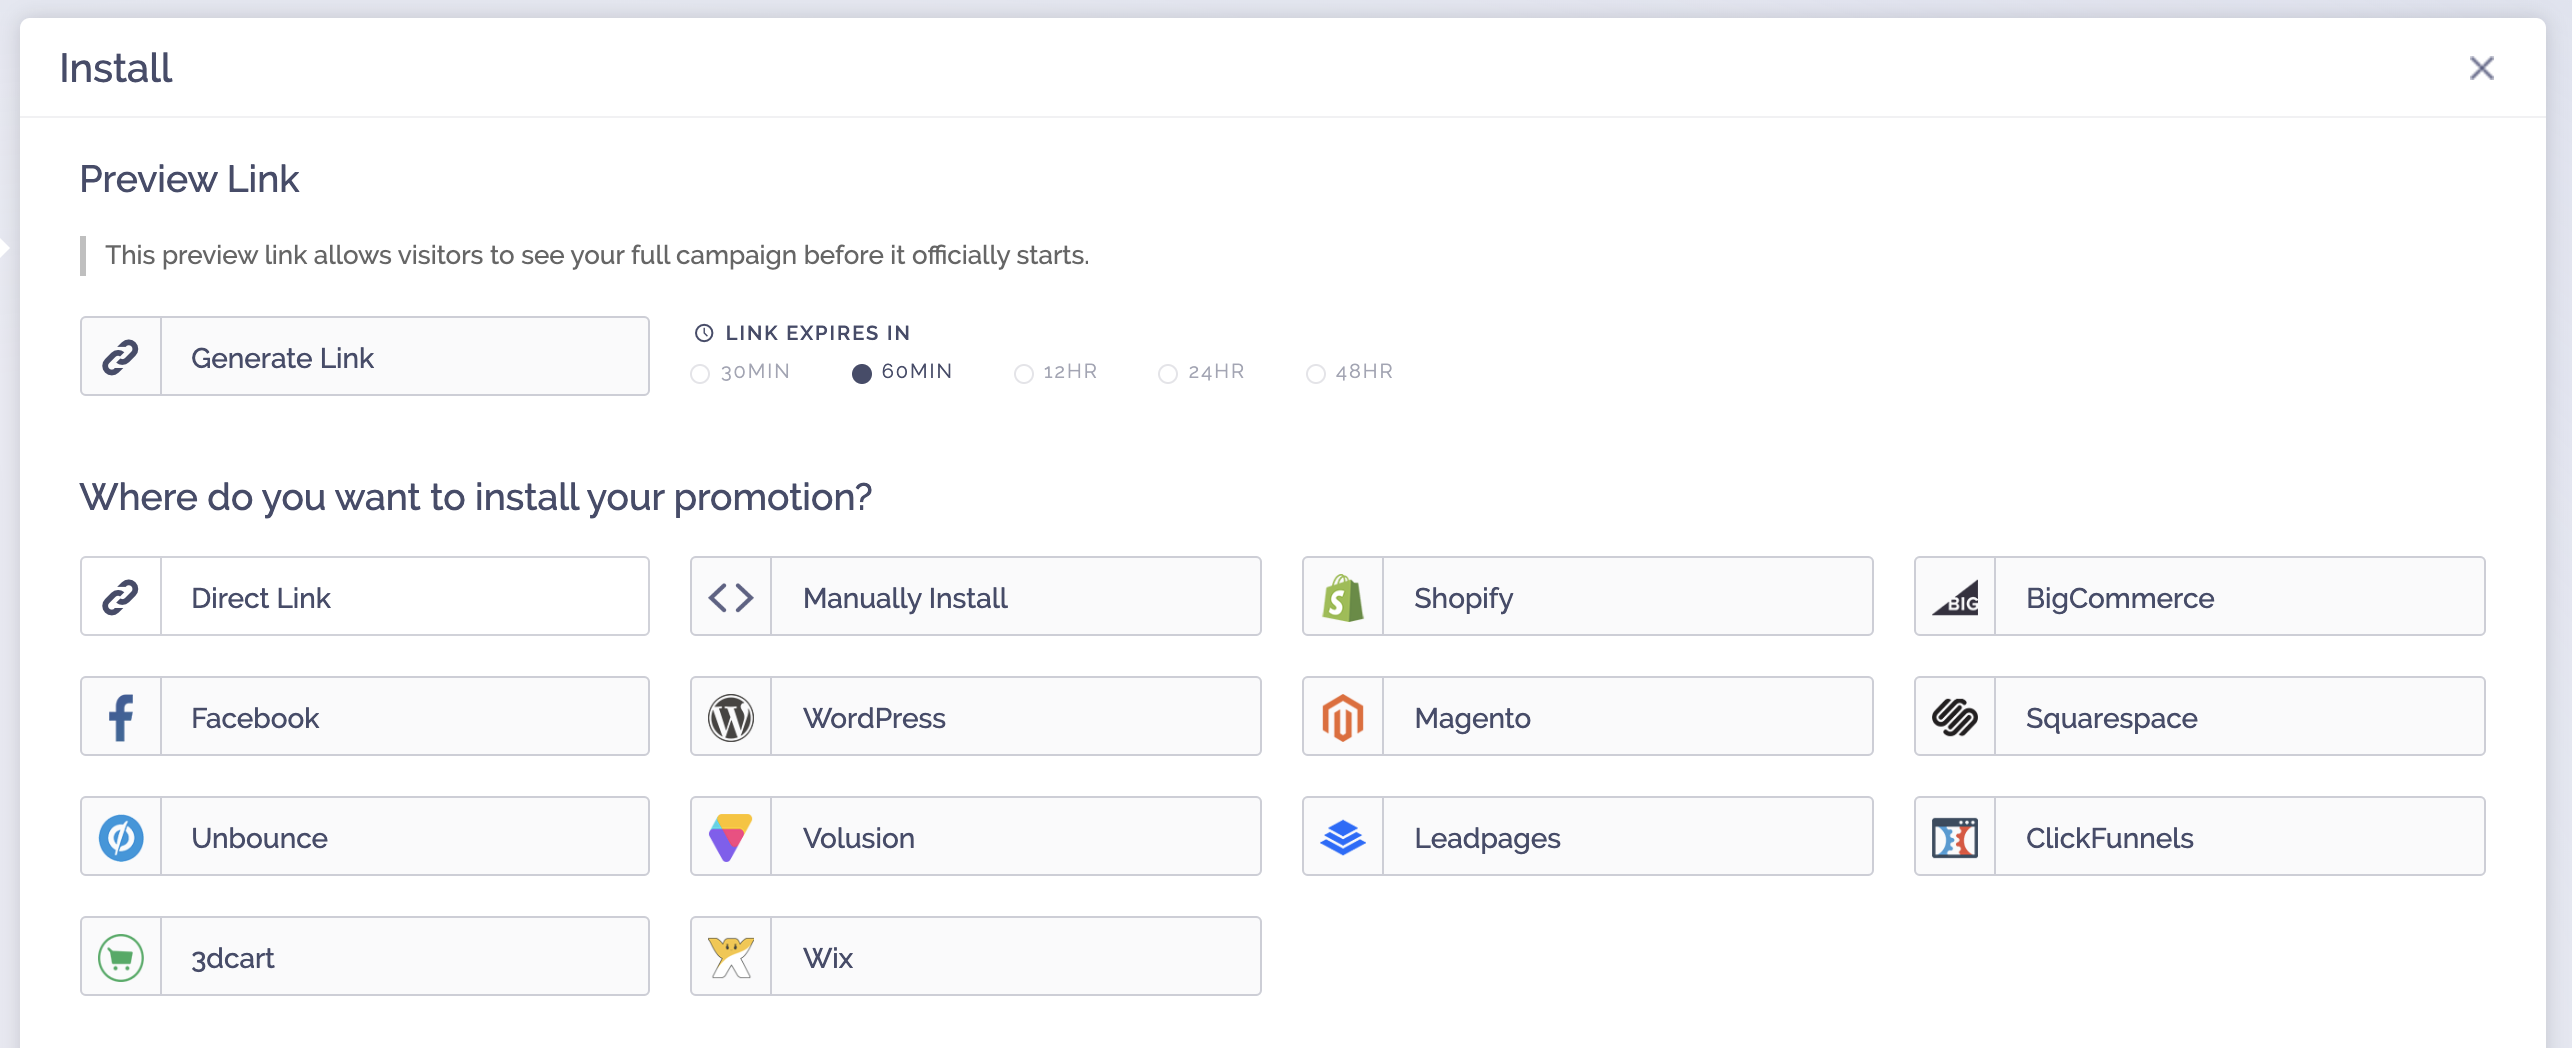Click the Preview Link heading
The image size is (2572, 1048).
pyautogui.click(x=189, y=179)
